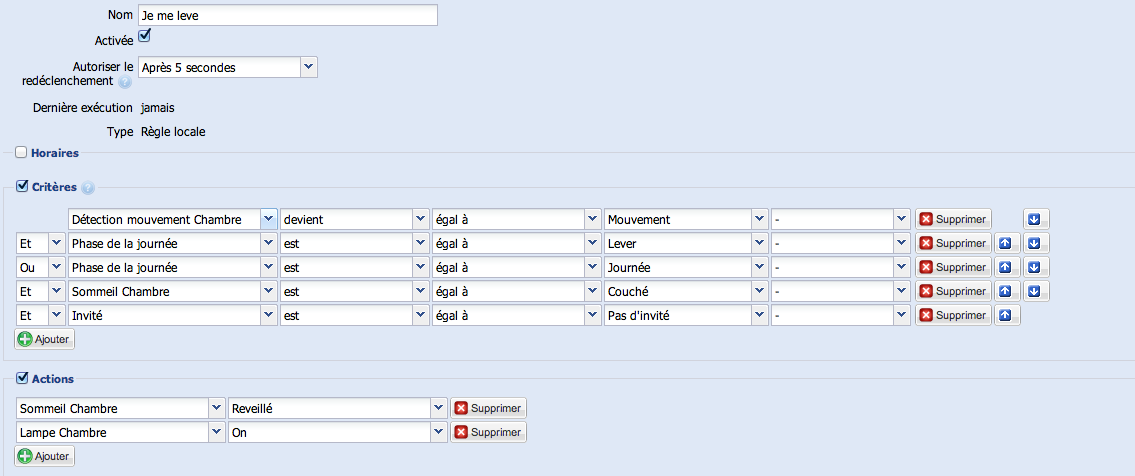Image resolution: width=1135 pixels, height=476 pixels.
Task: Move the Sommeil Chambre criterion down
Action: [1036, 292]
